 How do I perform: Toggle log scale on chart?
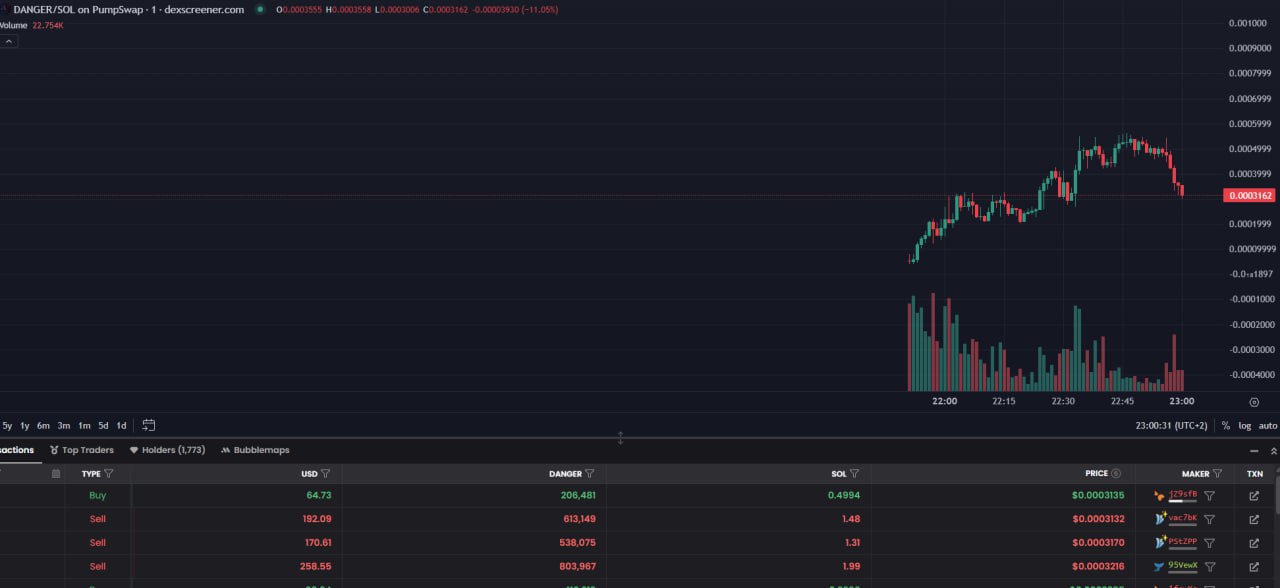coord(1245,426)
